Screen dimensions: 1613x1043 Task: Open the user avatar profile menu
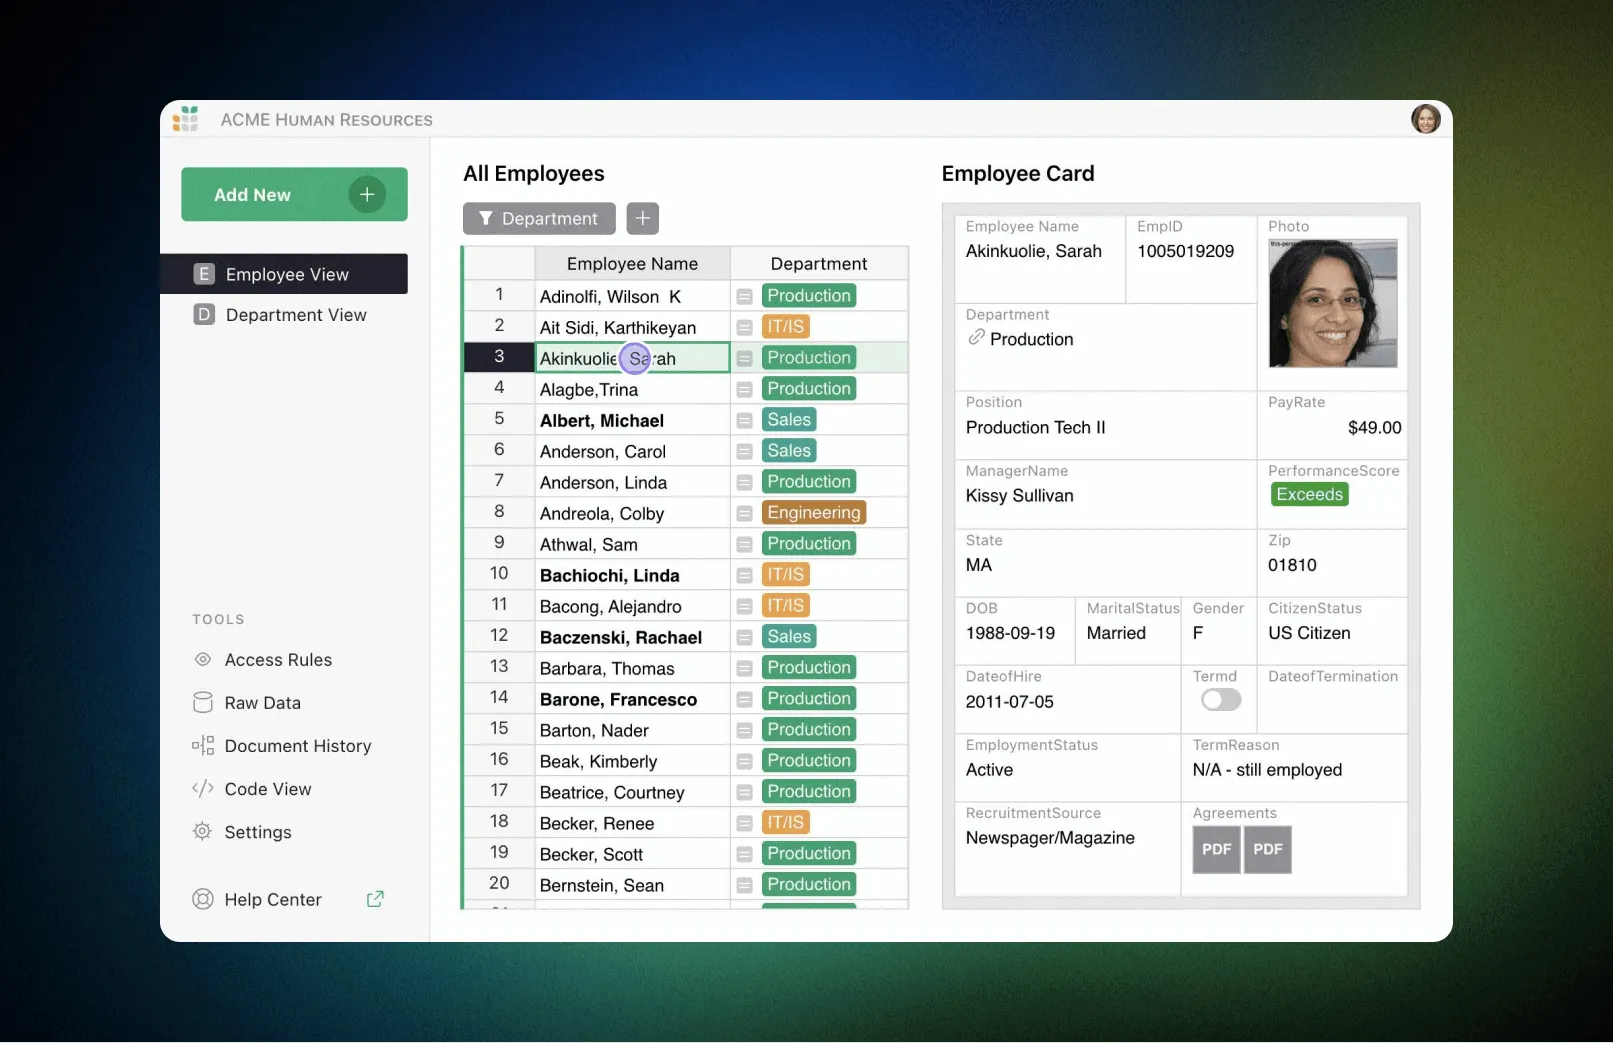(x=1425, y=119)
